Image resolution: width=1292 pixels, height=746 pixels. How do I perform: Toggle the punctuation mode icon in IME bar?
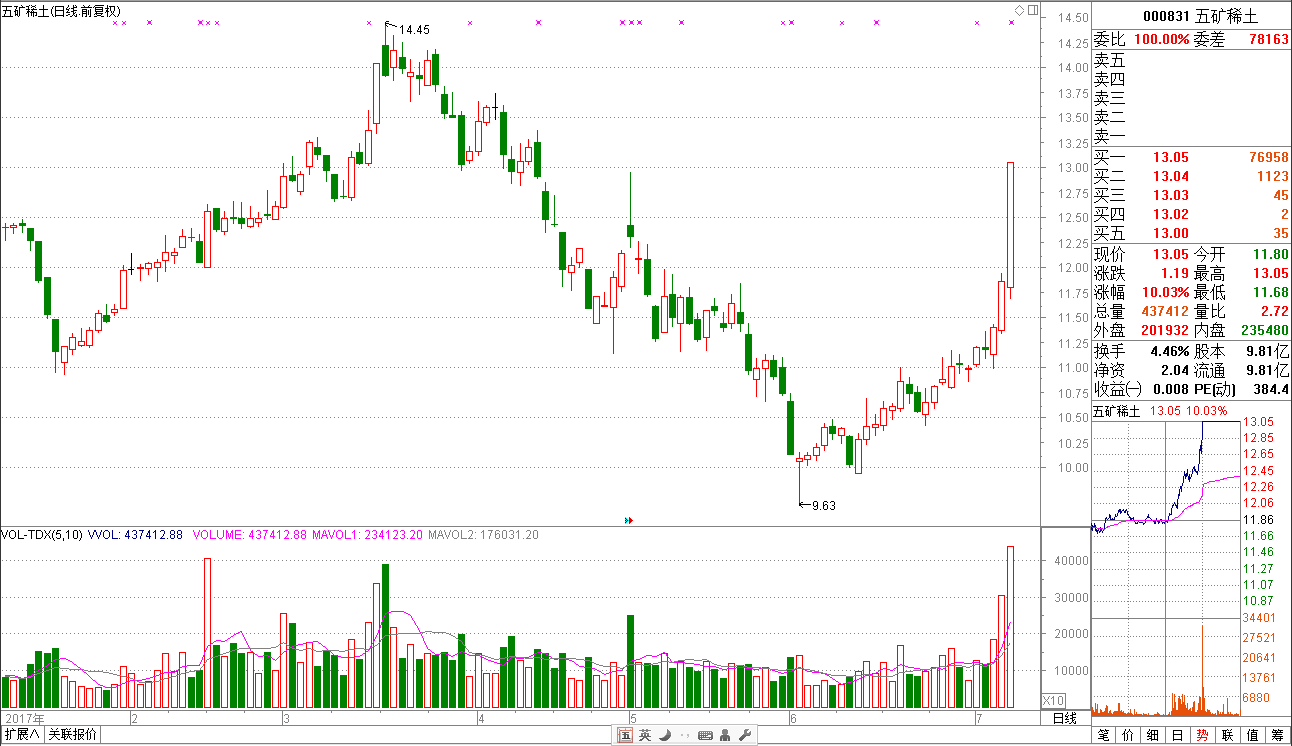683,735
